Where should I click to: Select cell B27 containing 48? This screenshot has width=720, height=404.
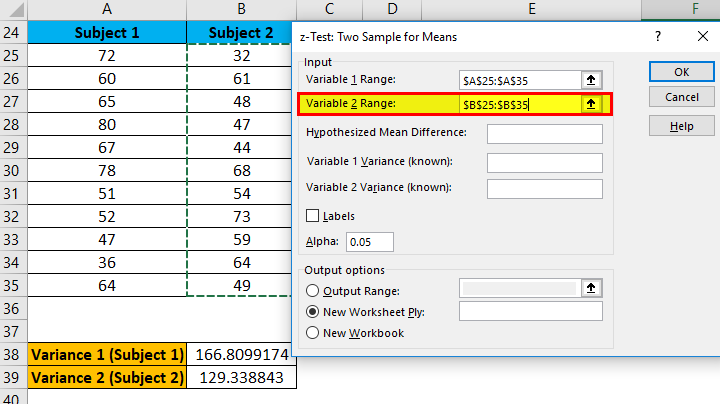(x=239, y=101)
